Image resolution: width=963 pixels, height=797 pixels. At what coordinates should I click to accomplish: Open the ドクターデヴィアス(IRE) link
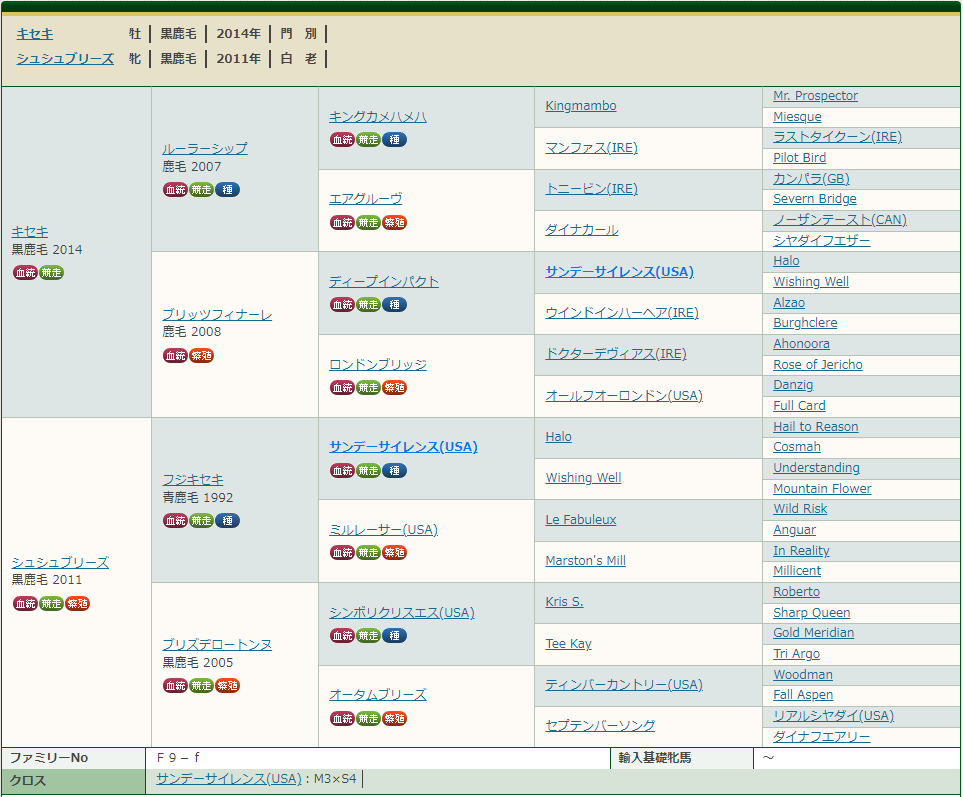(x=616, y=354)
